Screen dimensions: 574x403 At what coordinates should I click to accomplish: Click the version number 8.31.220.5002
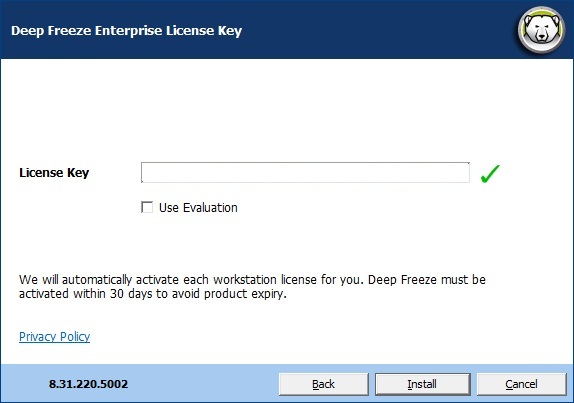tap(88, 384)
